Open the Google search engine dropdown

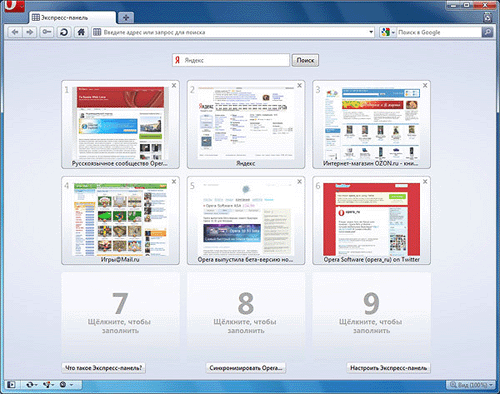pyautogui.click(x=388, y=32)
